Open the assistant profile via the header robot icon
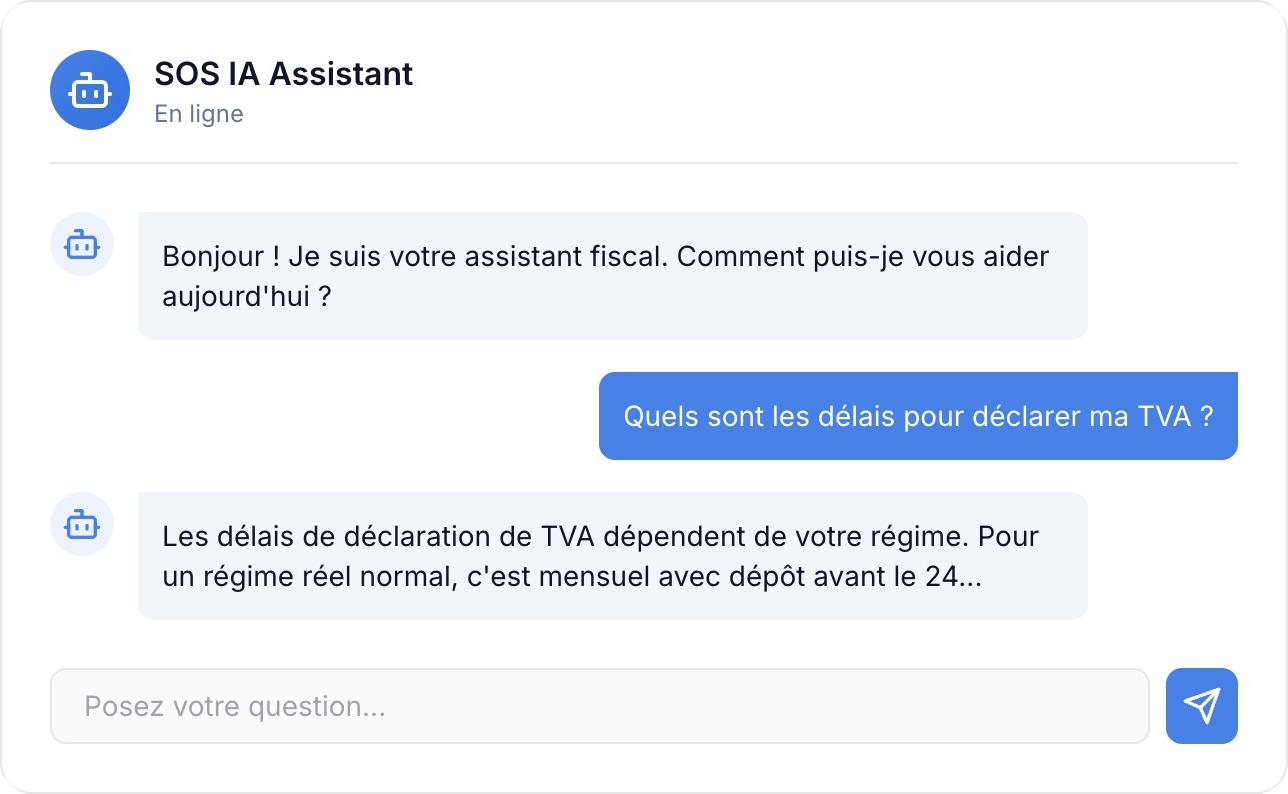 [90, 90]
